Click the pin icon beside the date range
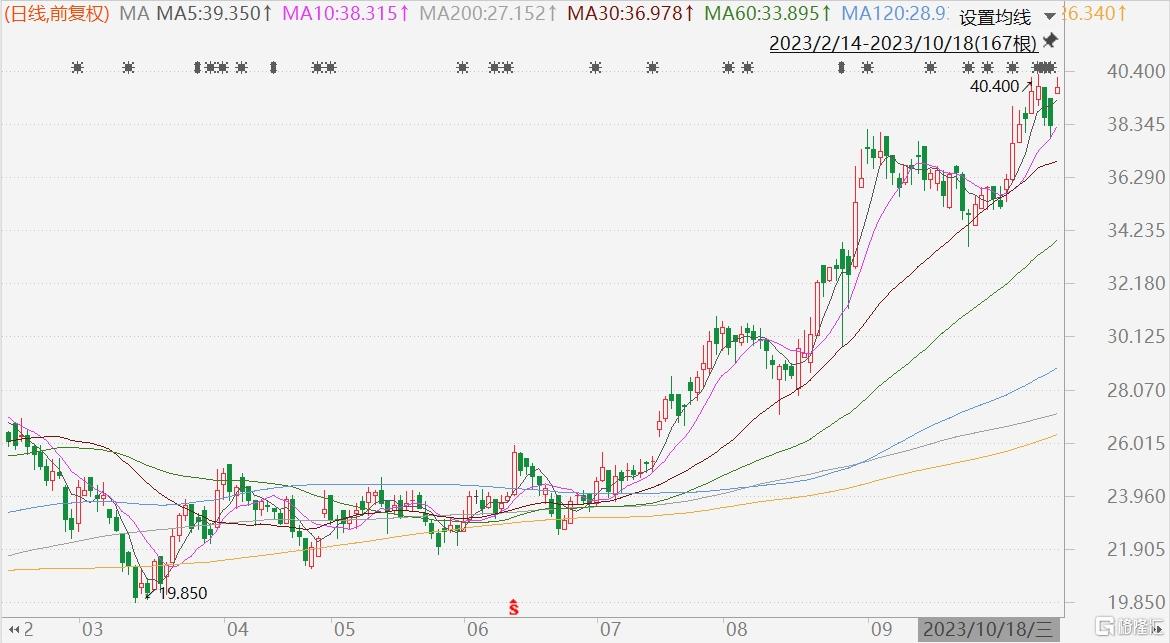Screen dimensions: 1170x643 point(1050,40)
